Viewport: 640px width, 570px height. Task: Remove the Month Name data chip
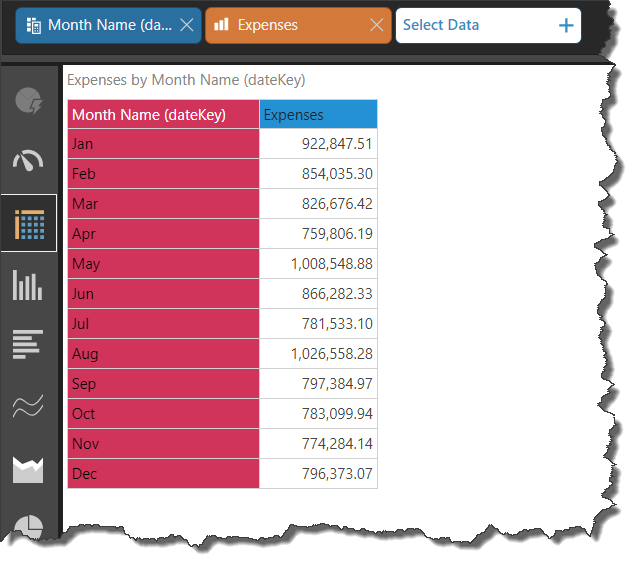[186, 26]
